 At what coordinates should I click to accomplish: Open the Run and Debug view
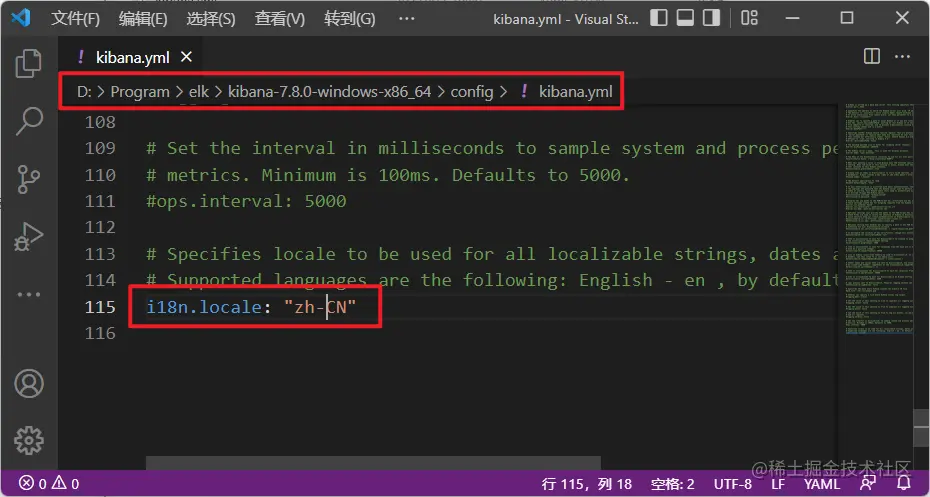pyautogui.click(x=28, y=237)
